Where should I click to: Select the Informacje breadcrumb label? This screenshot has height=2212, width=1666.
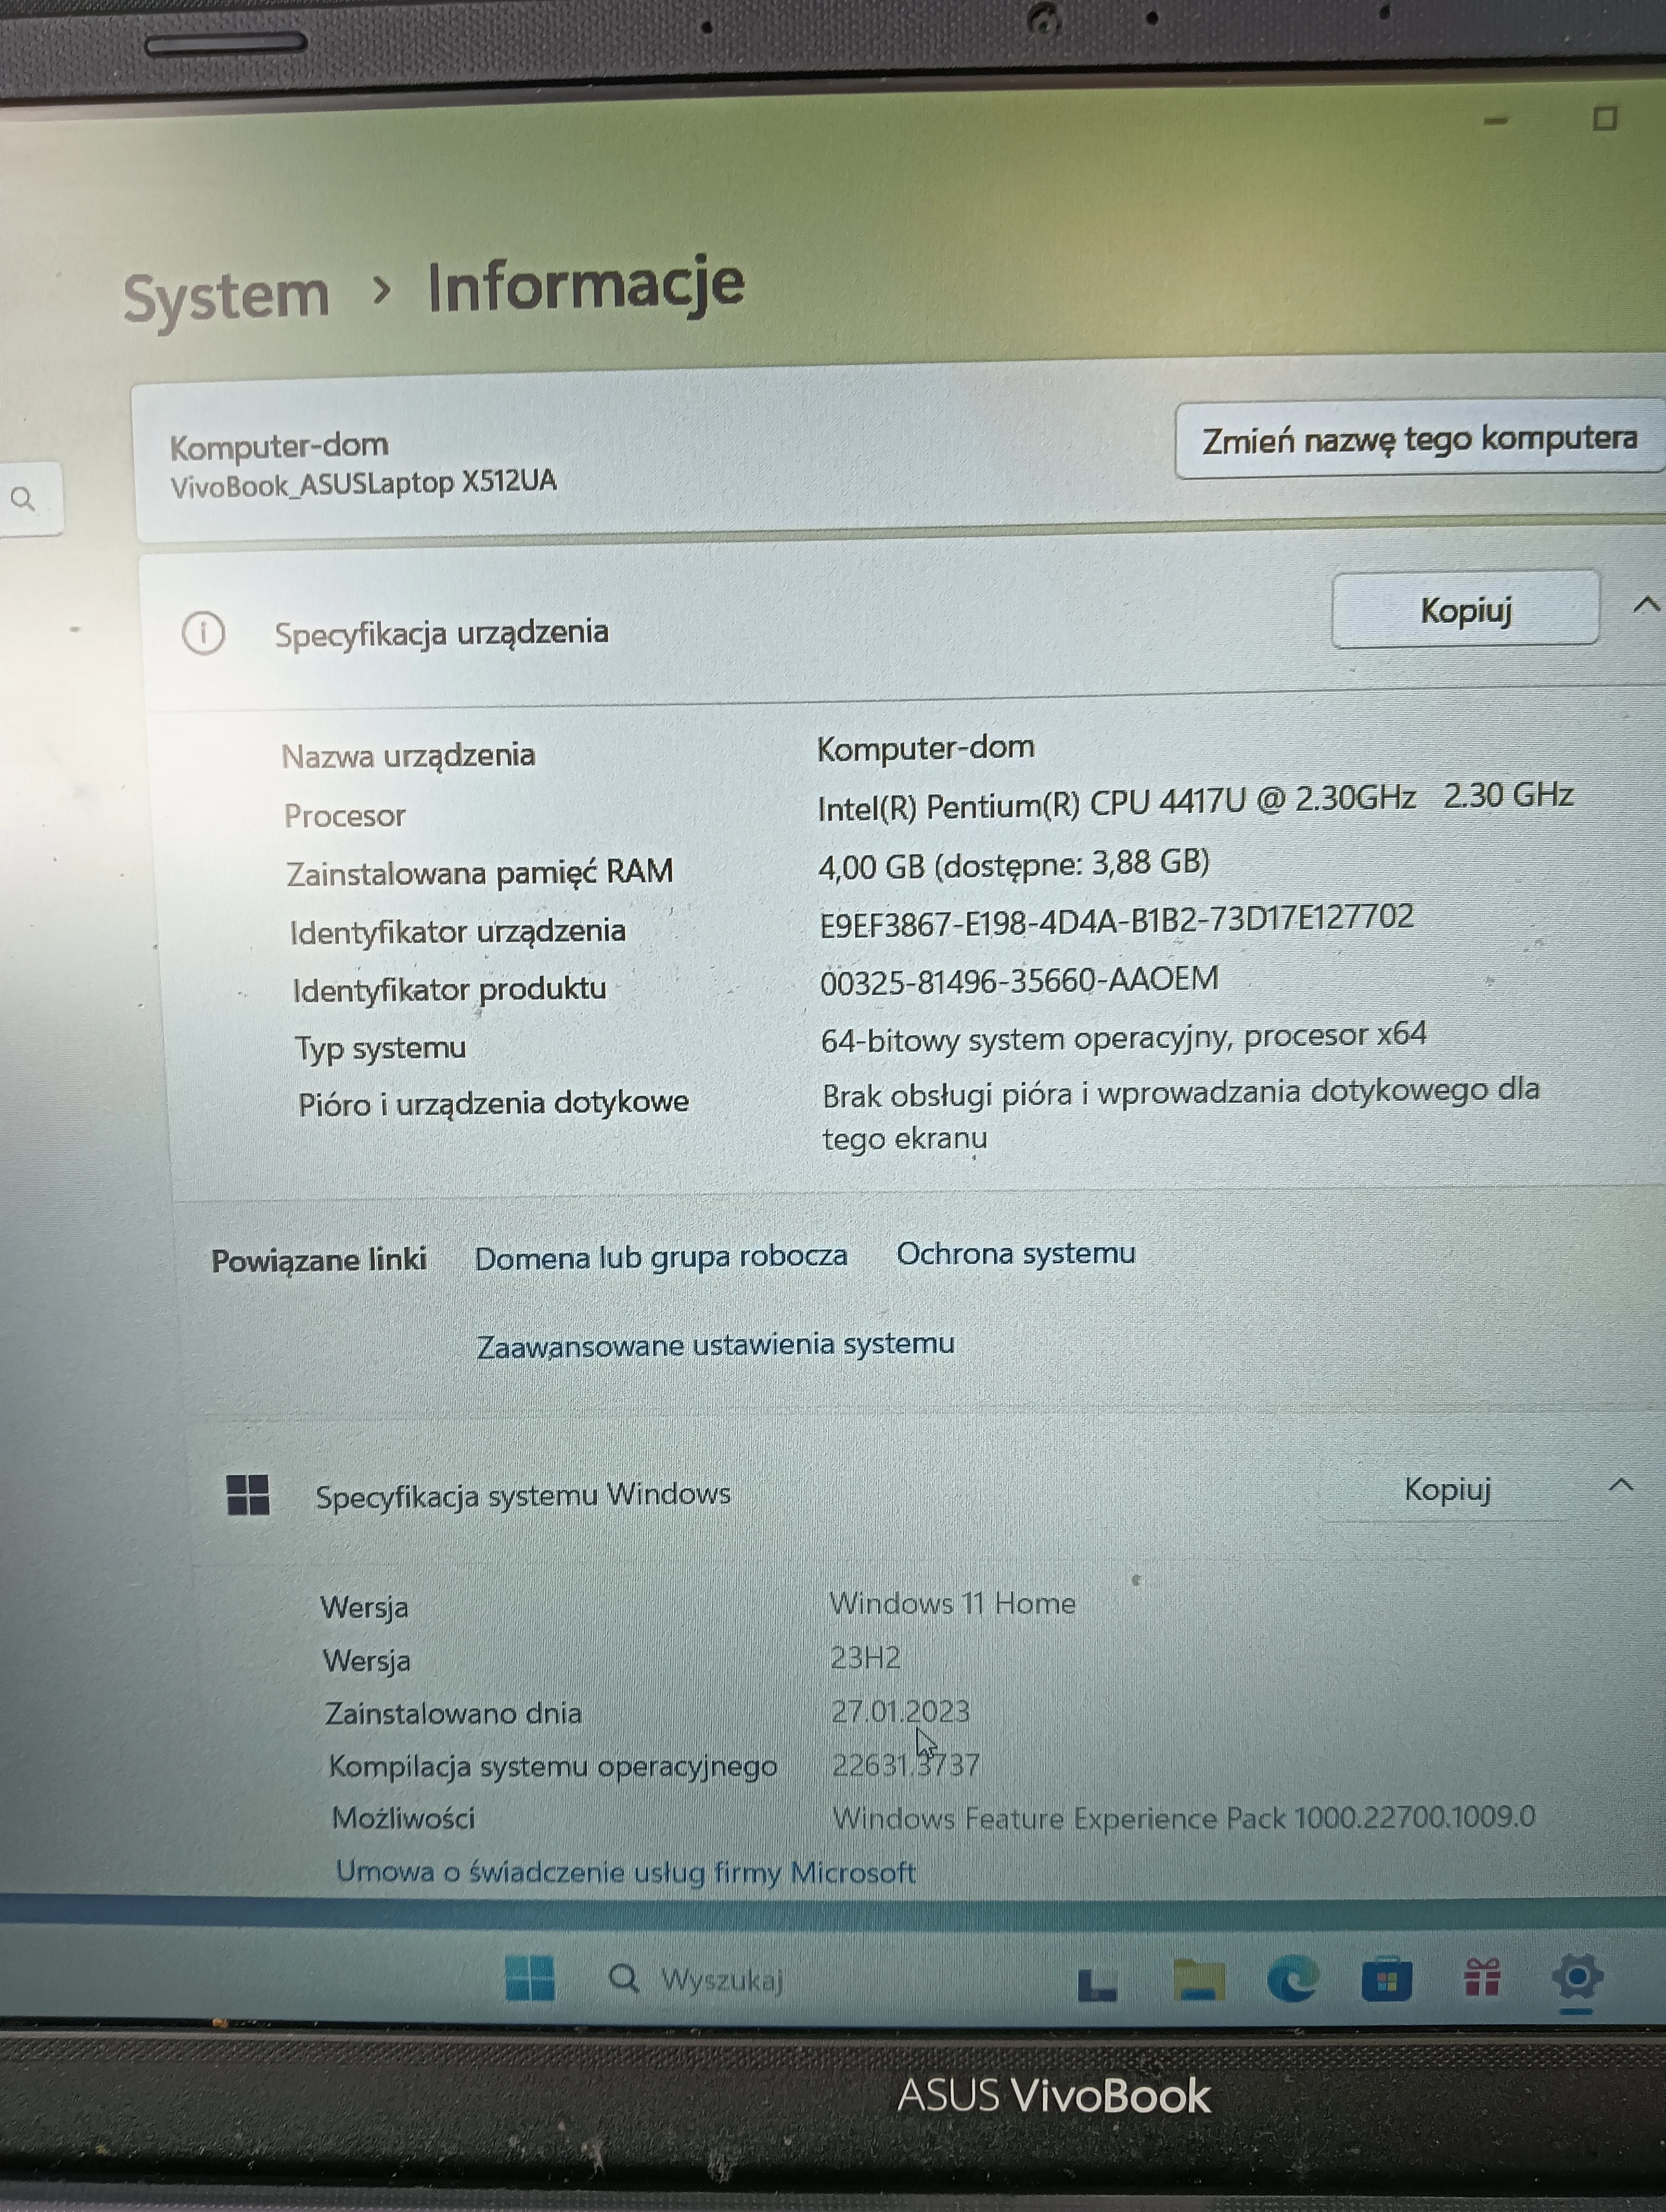585,291
